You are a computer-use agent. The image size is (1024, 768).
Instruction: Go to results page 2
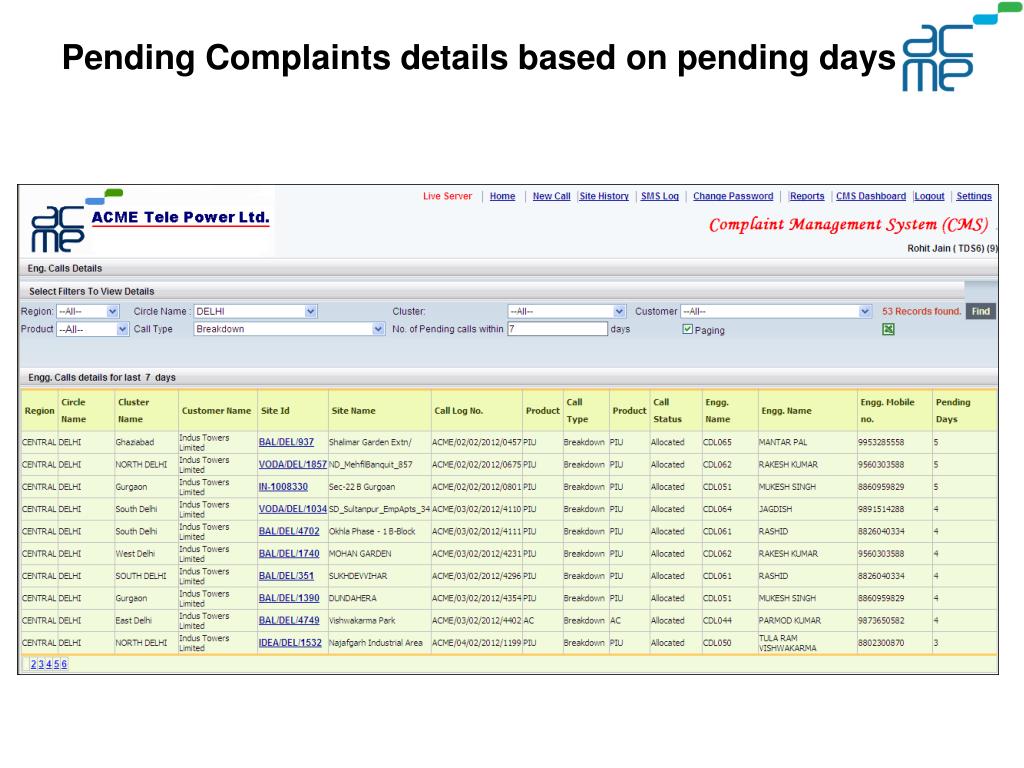click(33, 664)
